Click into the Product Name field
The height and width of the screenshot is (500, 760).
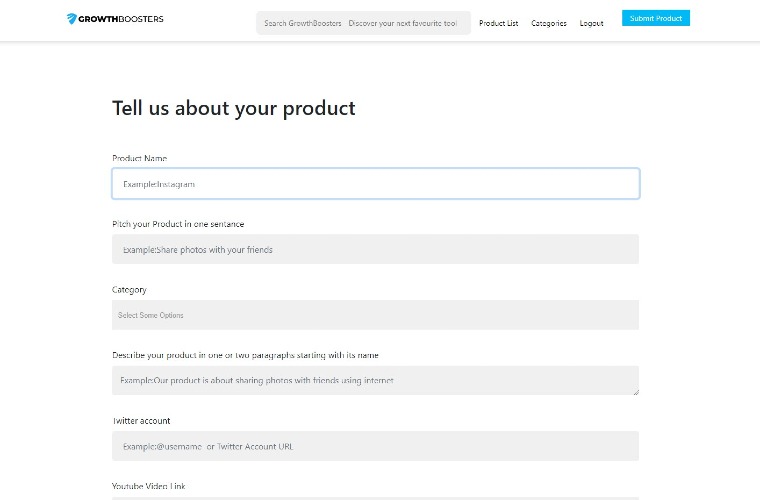[x=375, y=184]
